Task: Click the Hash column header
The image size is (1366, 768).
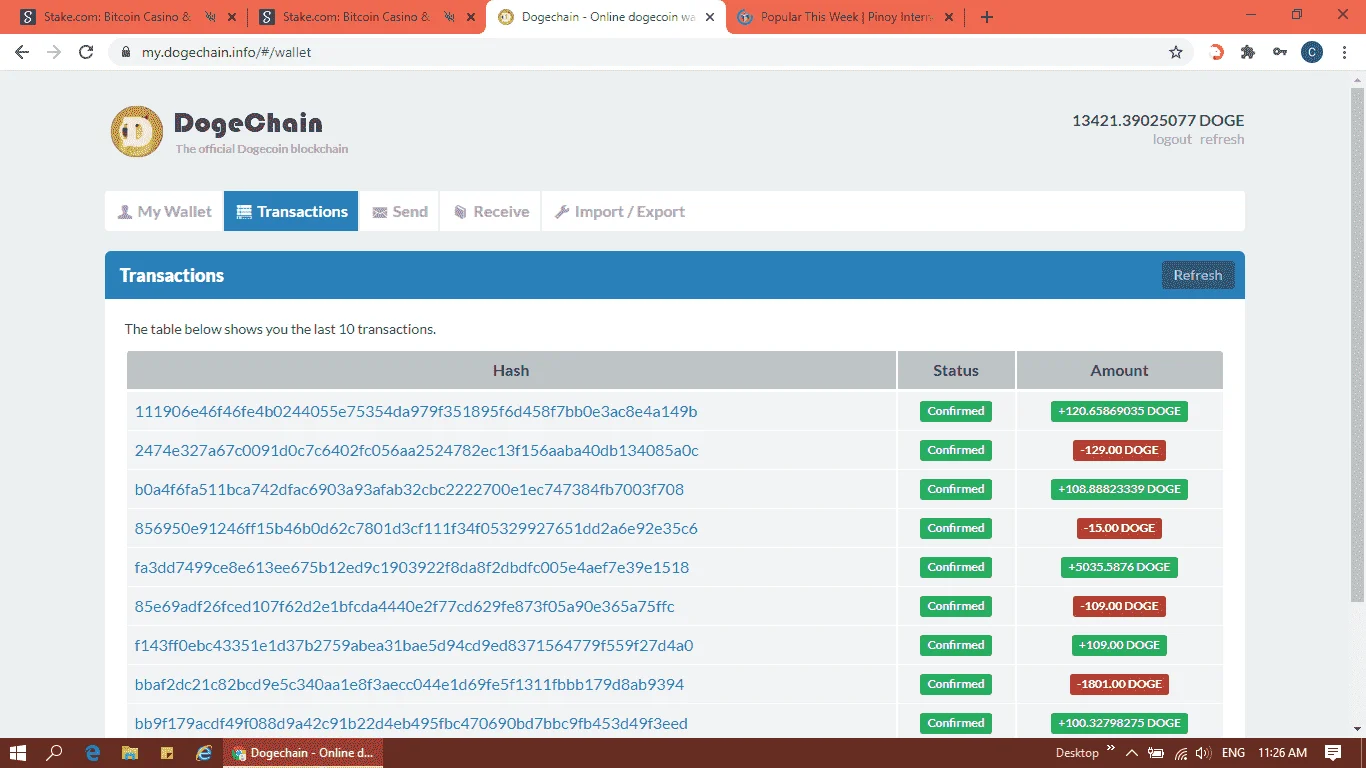Action: tap(511, 370)
